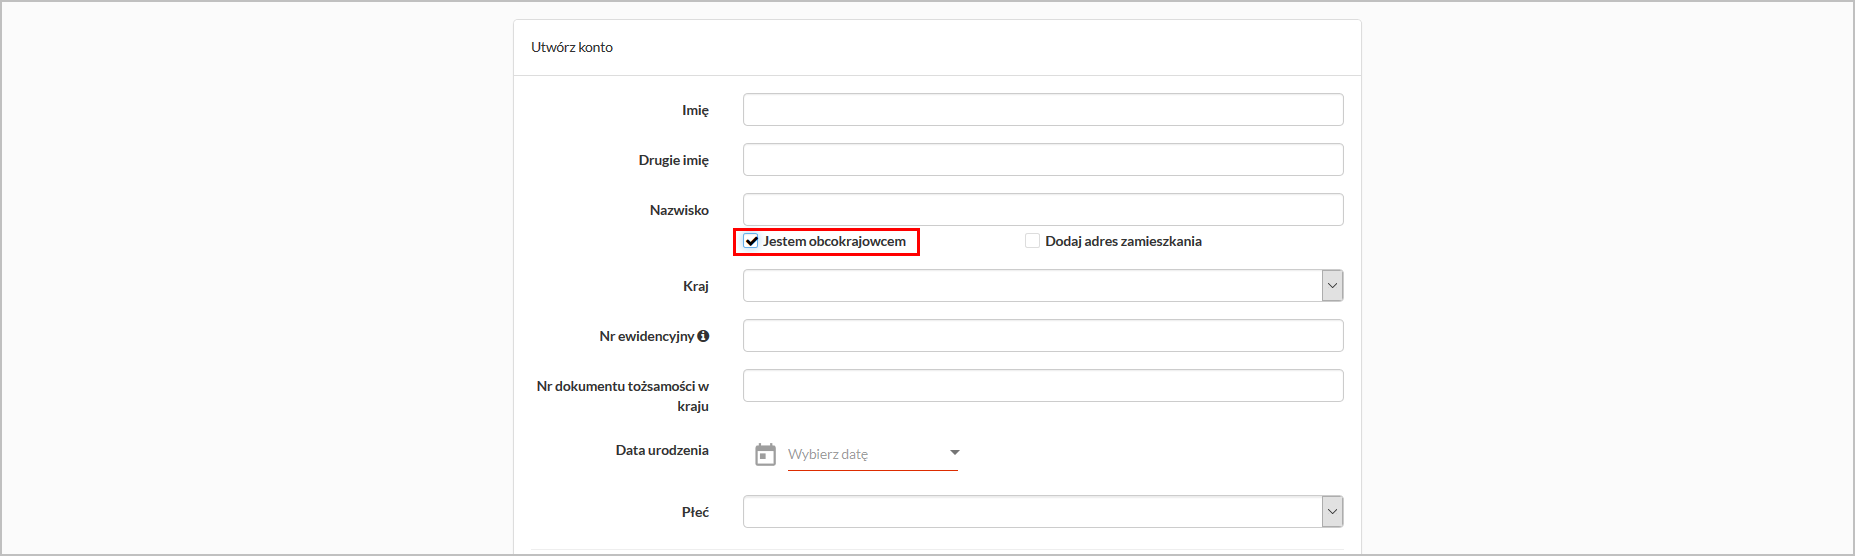
Task: Open the Kraj dropdown list
Action: click(x=1331, y=286)
